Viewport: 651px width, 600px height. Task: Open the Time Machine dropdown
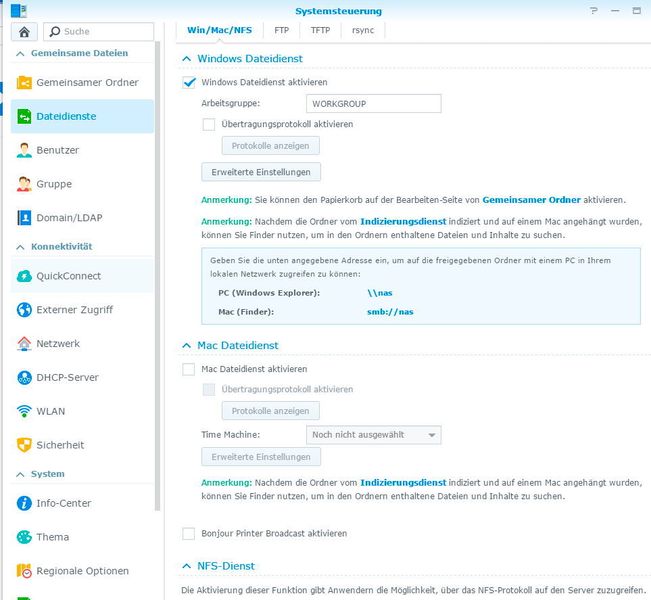pyautogui.click(x=374, y=435)
